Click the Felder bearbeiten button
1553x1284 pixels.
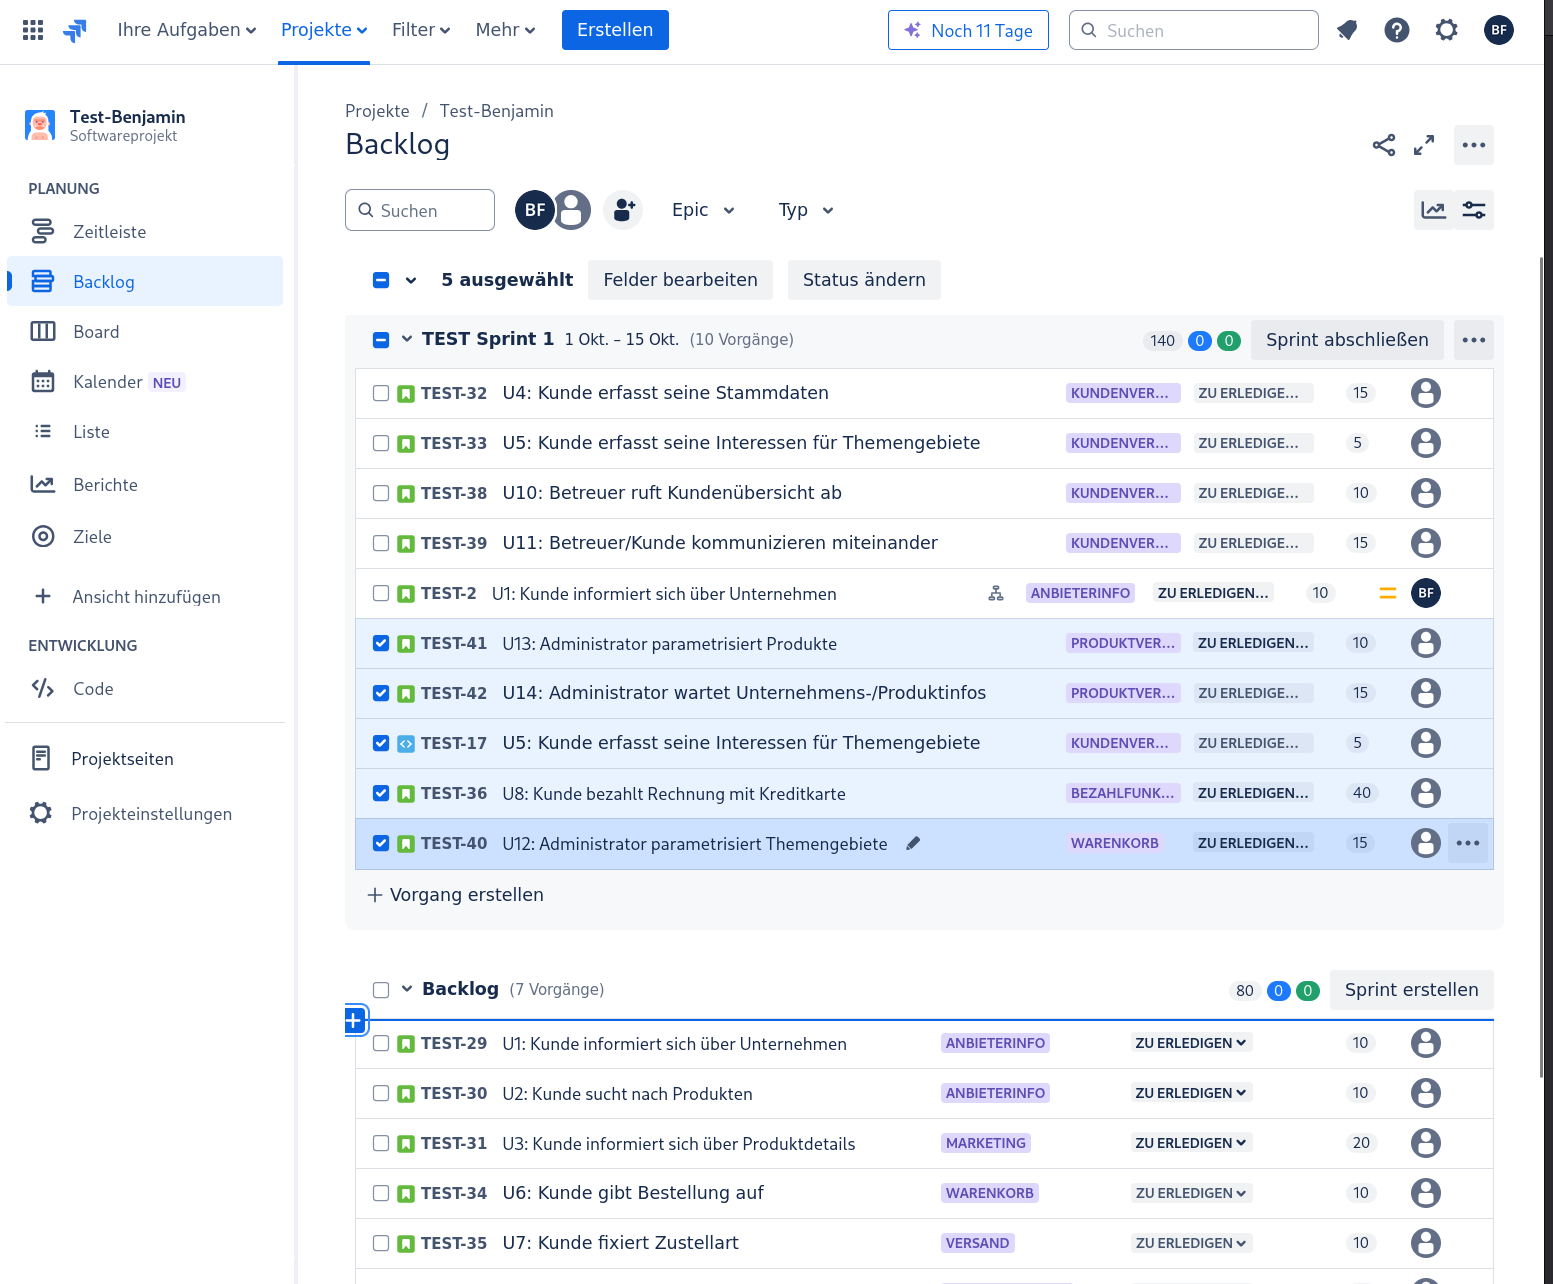pos(680,280)
